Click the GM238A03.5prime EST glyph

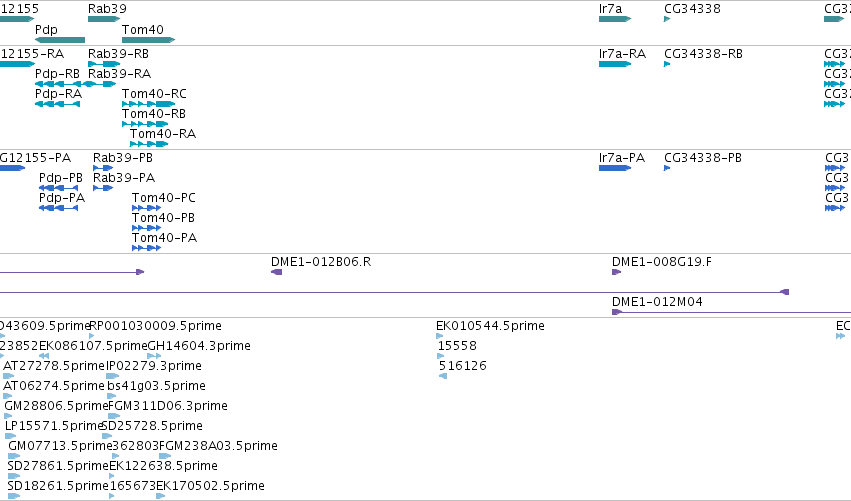pos(165,457)
